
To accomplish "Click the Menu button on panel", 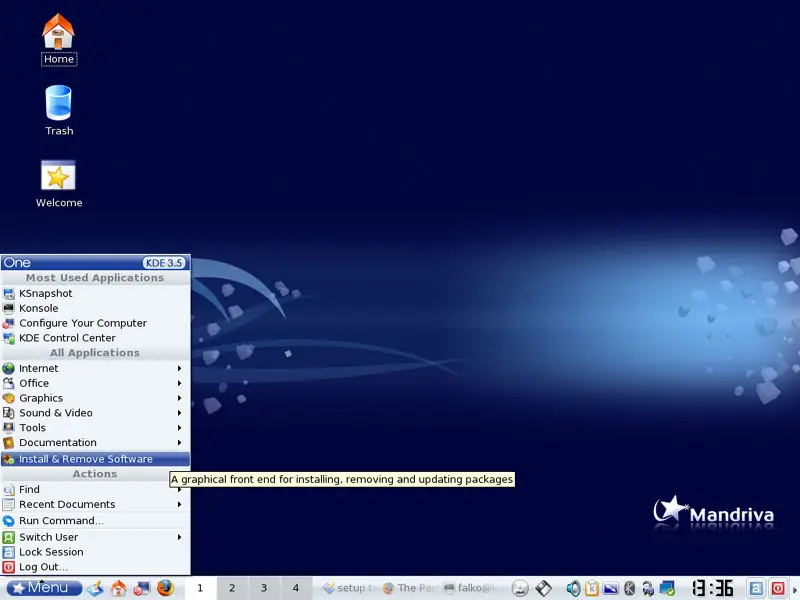I will [x=44, y=588].
